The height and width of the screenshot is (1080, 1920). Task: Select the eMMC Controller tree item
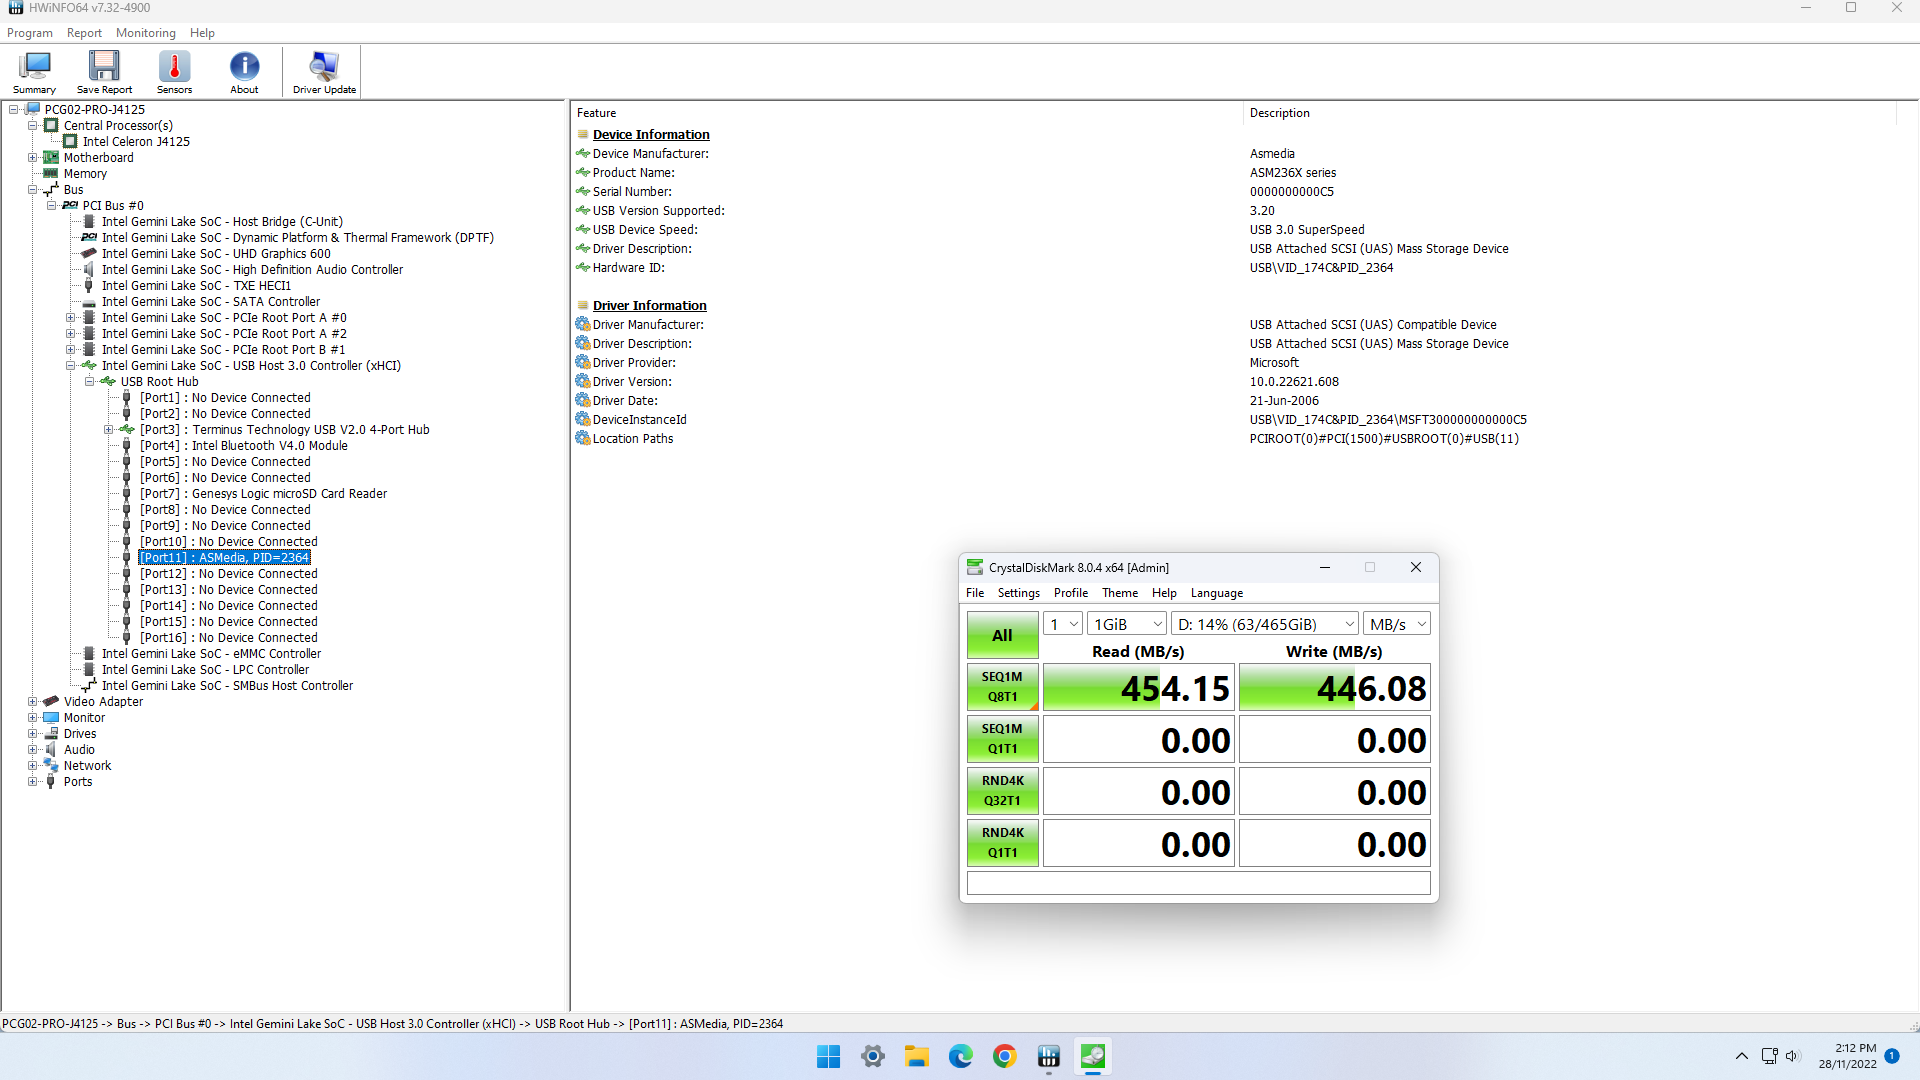pos(211,653)
